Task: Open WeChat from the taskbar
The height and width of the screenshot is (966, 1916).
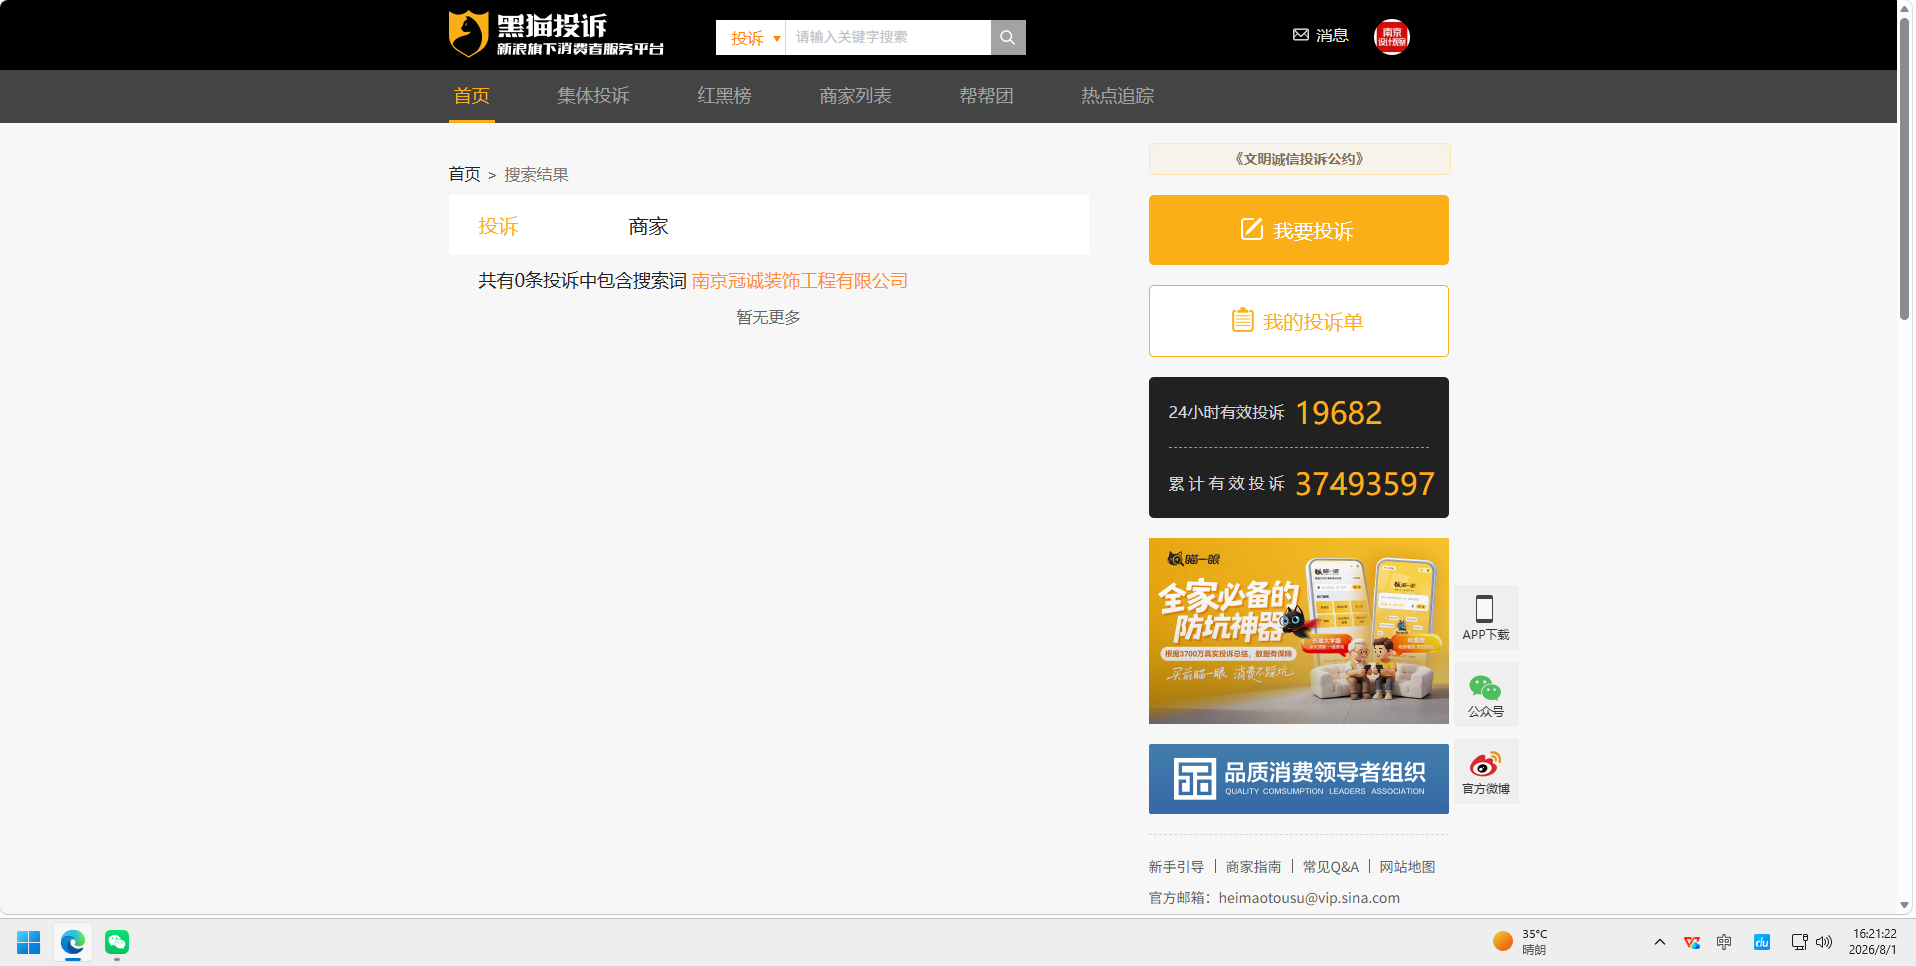Action: tap(117, 942)
